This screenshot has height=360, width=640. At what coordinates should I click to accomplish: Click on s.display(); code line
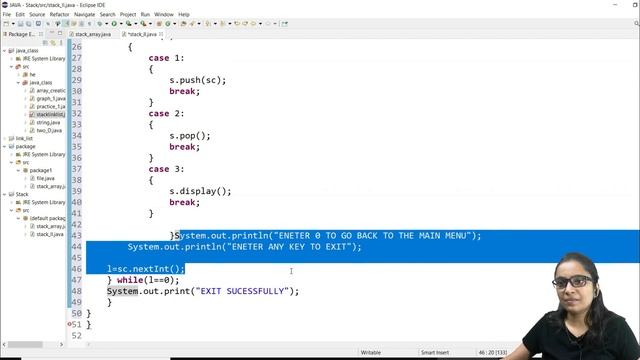(200, 191)
